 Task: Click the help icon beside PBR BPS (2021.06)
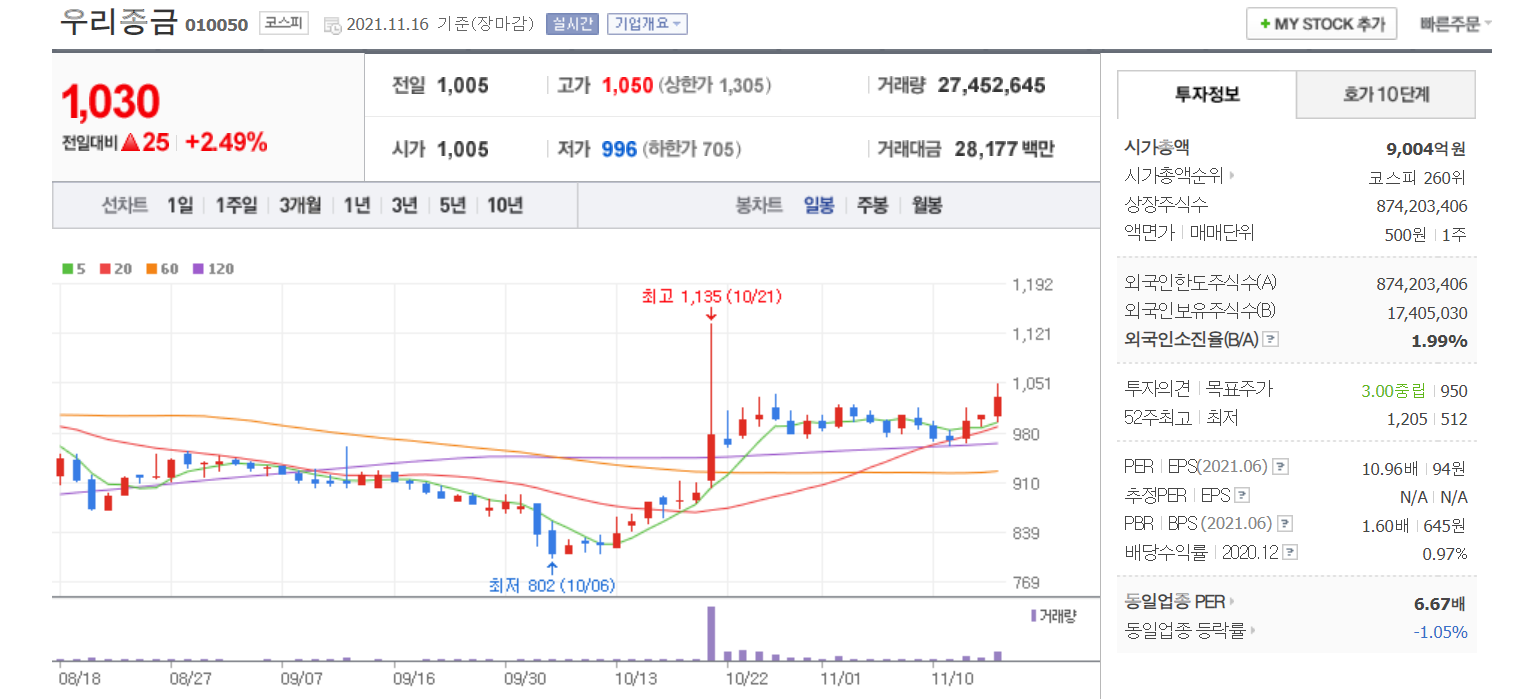point(1285,523)
